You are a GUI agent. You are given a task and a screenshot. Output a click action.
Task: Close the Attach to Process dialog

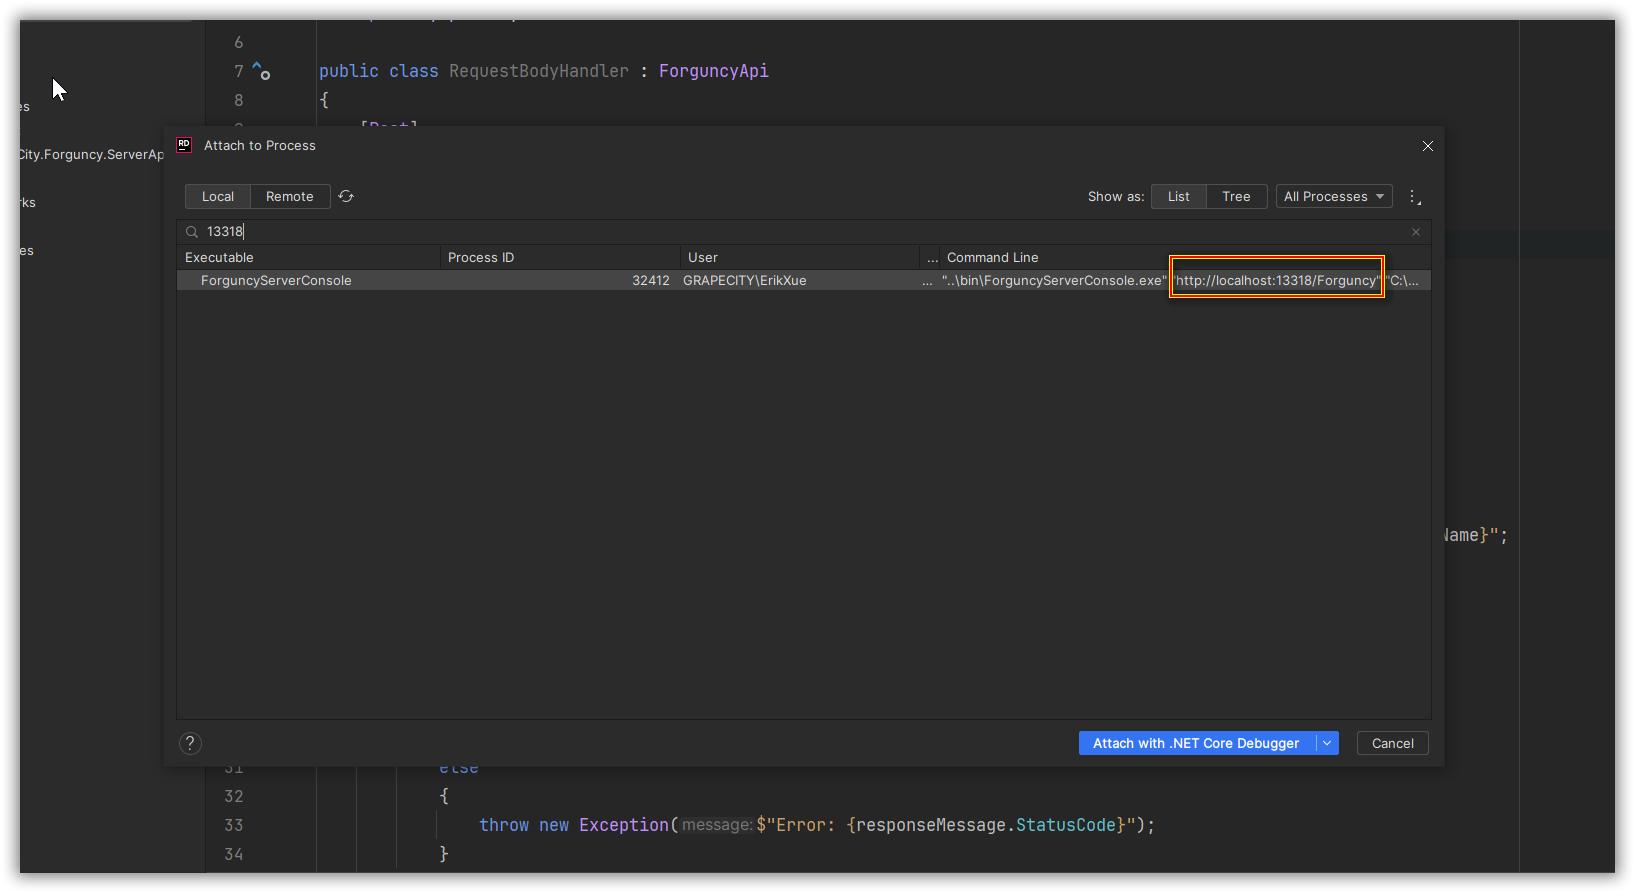tap(1427, 146)
